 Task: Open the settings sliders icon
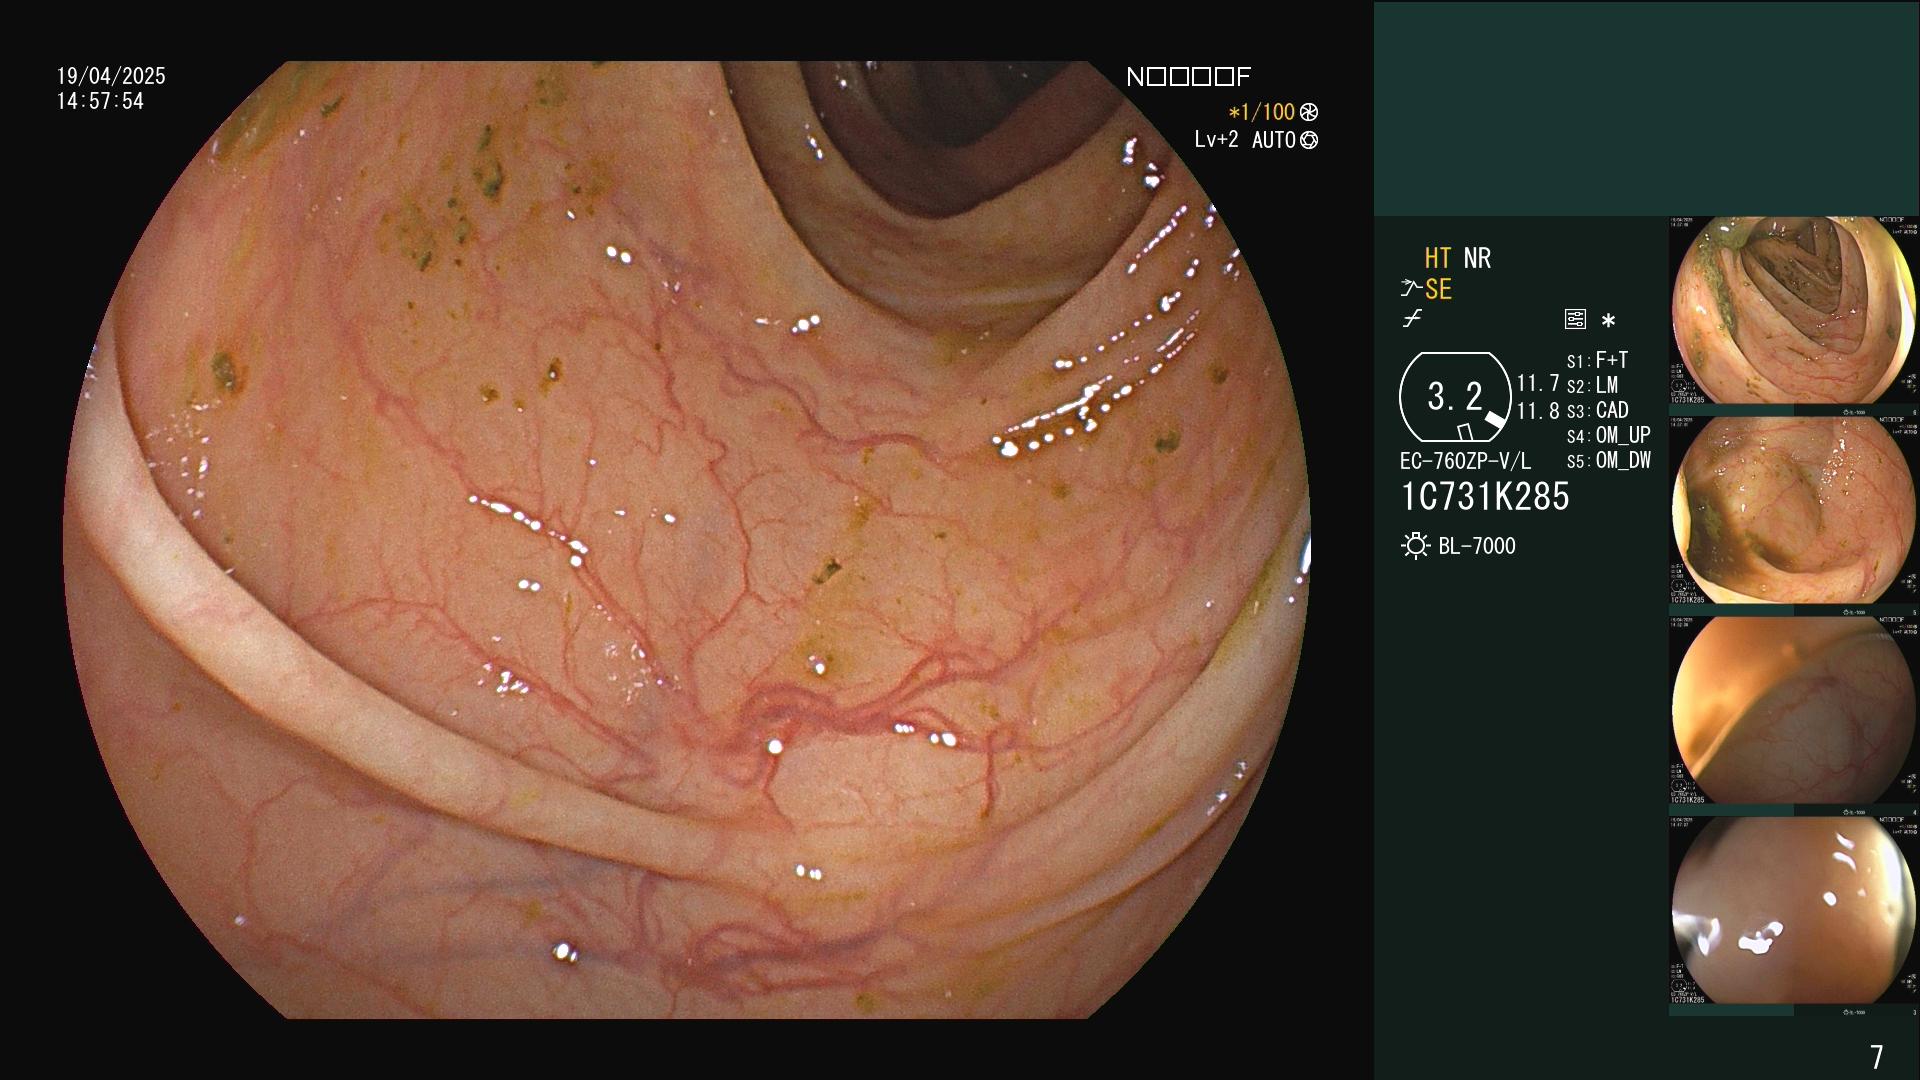pyautogui.click(x=1575, y=320)
